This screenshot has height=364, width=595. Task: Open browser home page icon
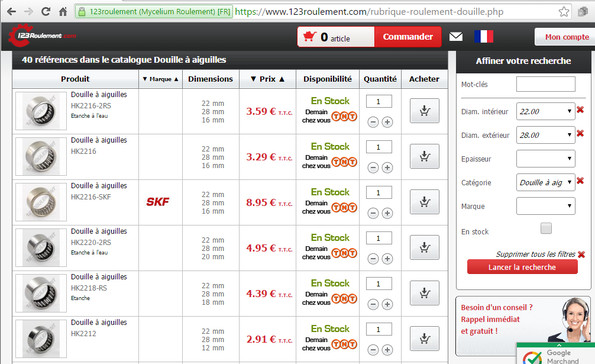tap(63, 12)
